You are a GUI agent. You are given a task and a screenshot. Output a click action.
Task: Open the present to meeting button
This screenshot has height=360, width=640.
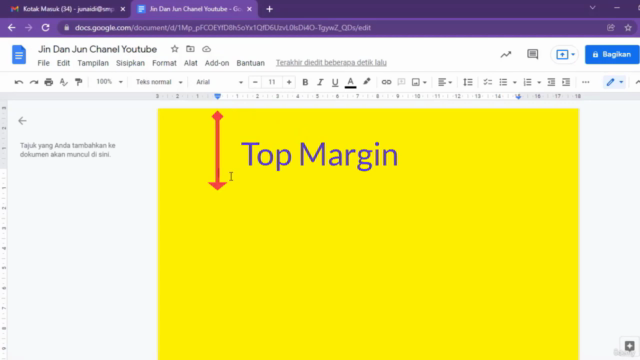(565, 54)
